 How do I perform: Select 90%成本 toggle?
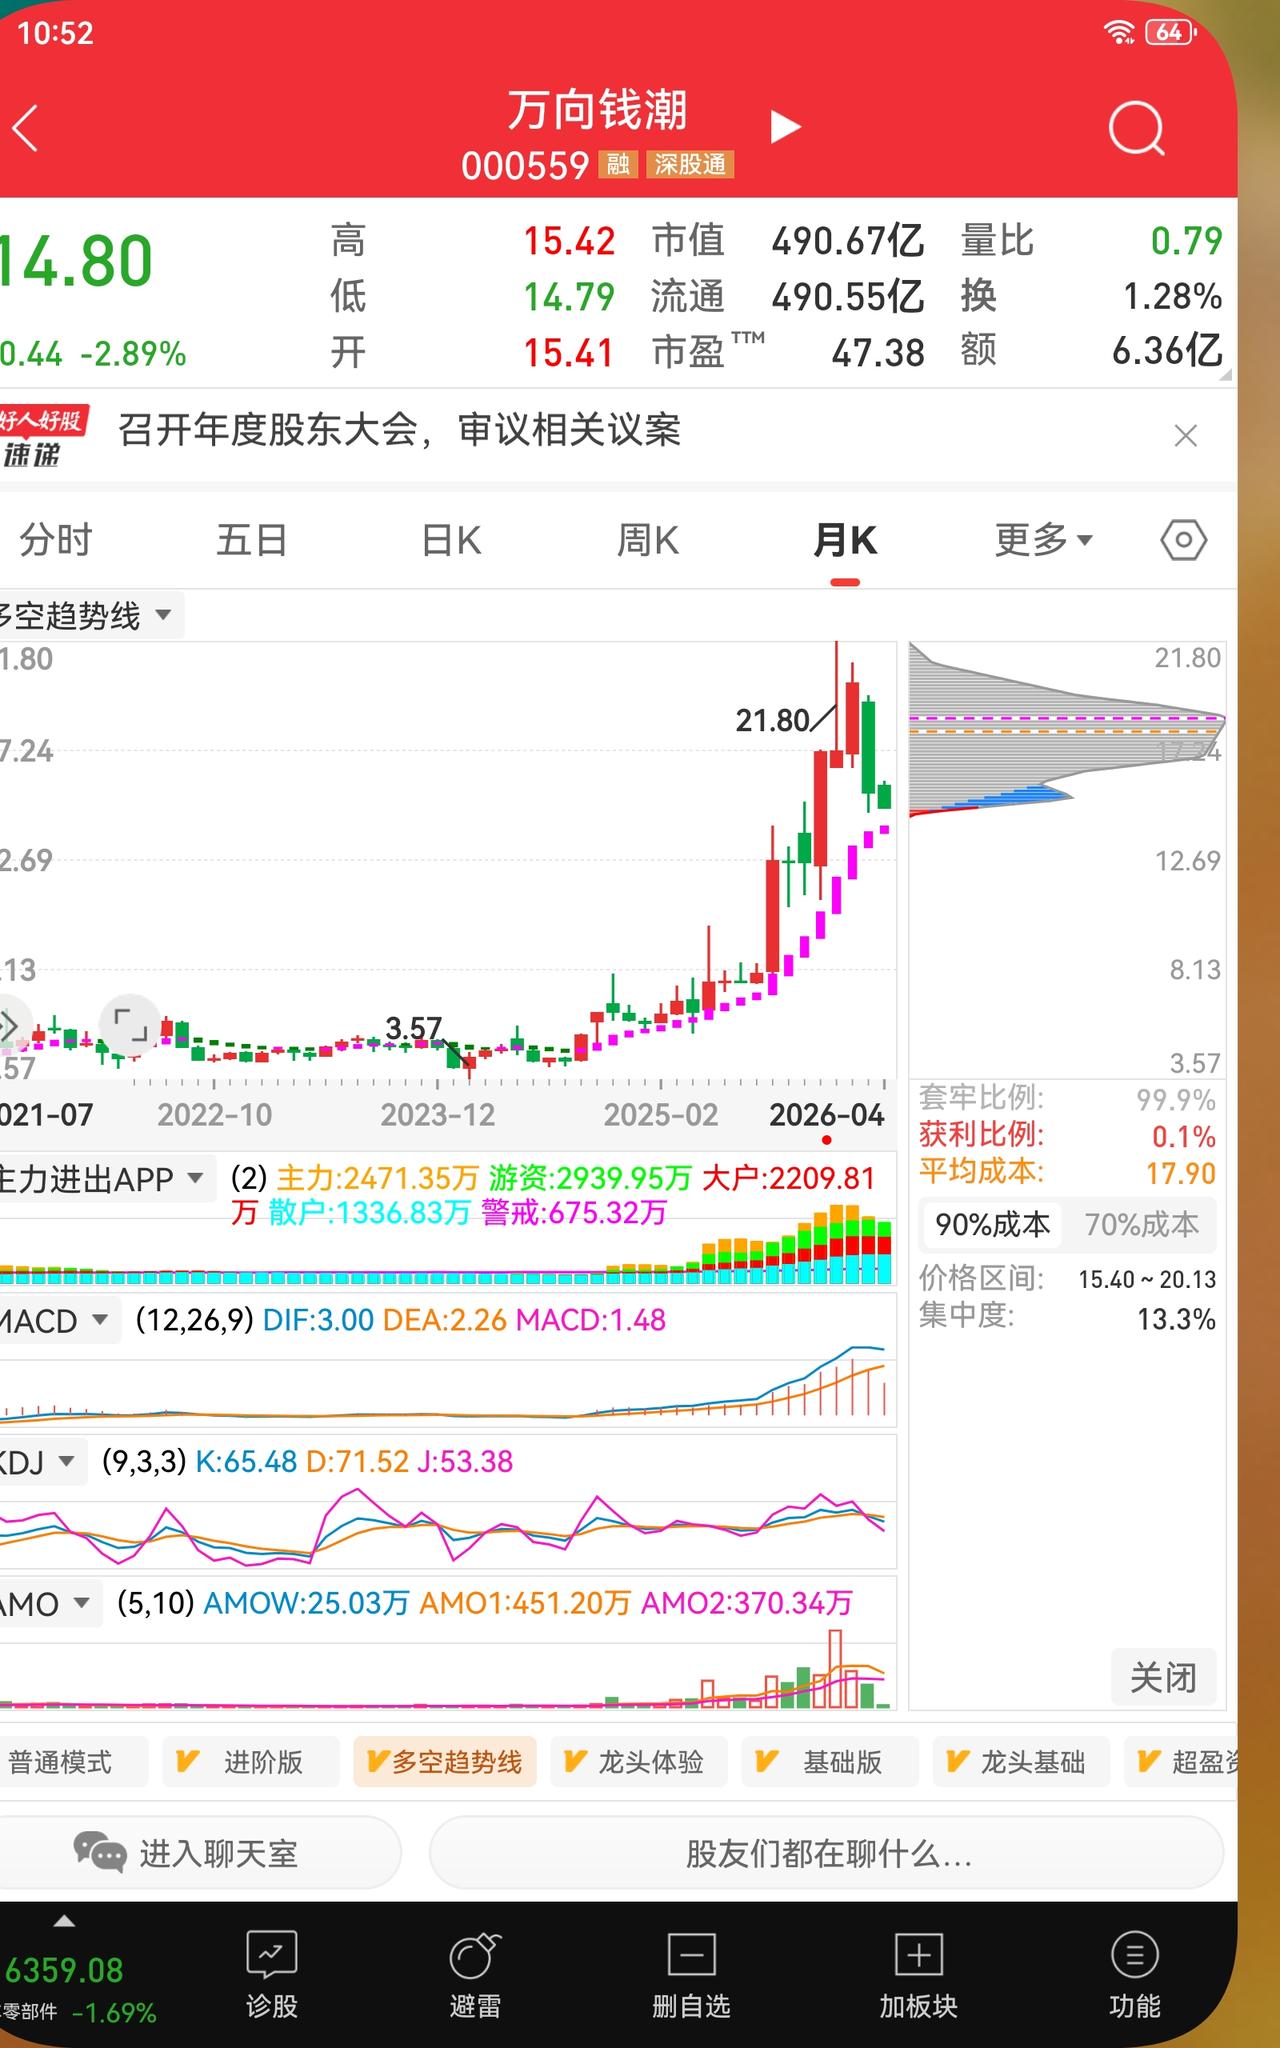click(x=993, y=1224)
